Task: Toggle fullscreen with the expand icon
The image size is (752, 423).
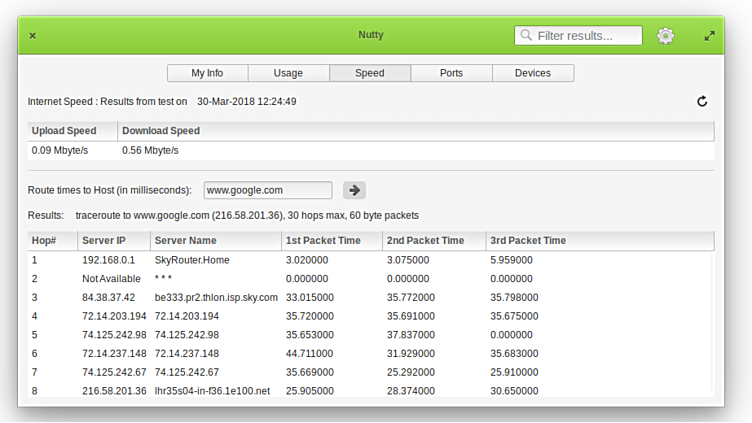Action: click(709, 36)
